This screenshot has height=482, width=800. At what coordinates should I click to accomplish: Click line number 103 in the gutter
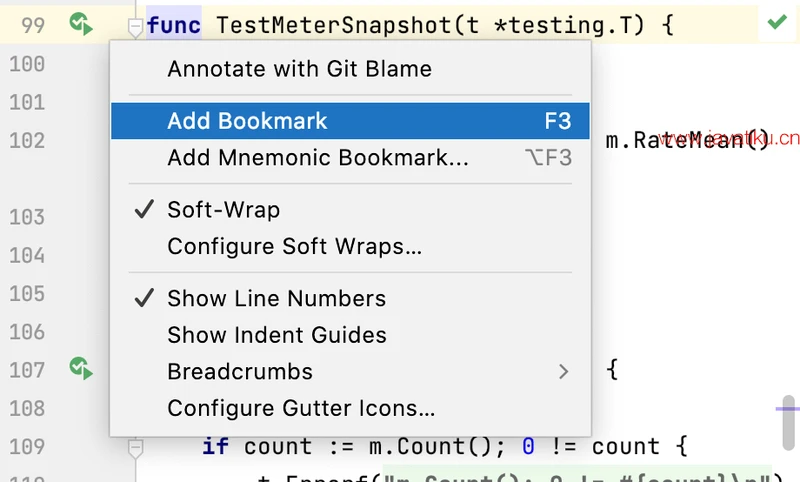[x=27, y=217]
